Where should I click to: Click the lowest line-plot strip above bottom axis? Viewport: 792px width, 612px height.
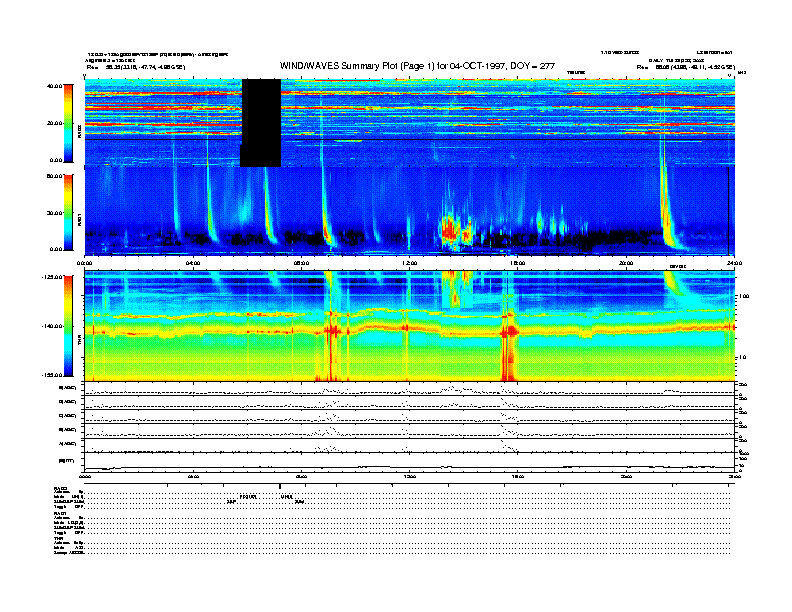(410, 462)
